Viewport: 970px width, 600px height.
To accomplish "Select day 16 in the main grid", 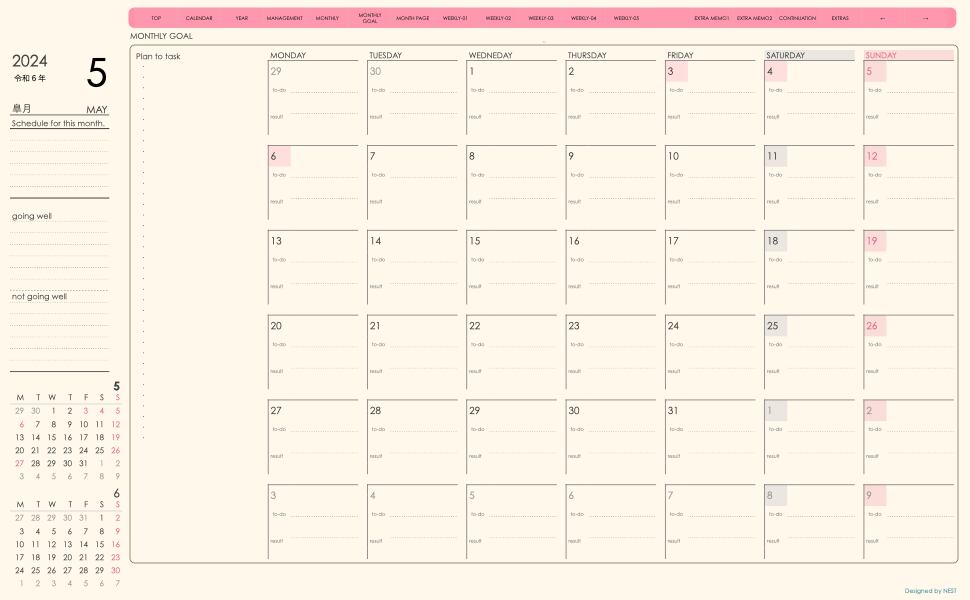I will [x=574, y=241].
